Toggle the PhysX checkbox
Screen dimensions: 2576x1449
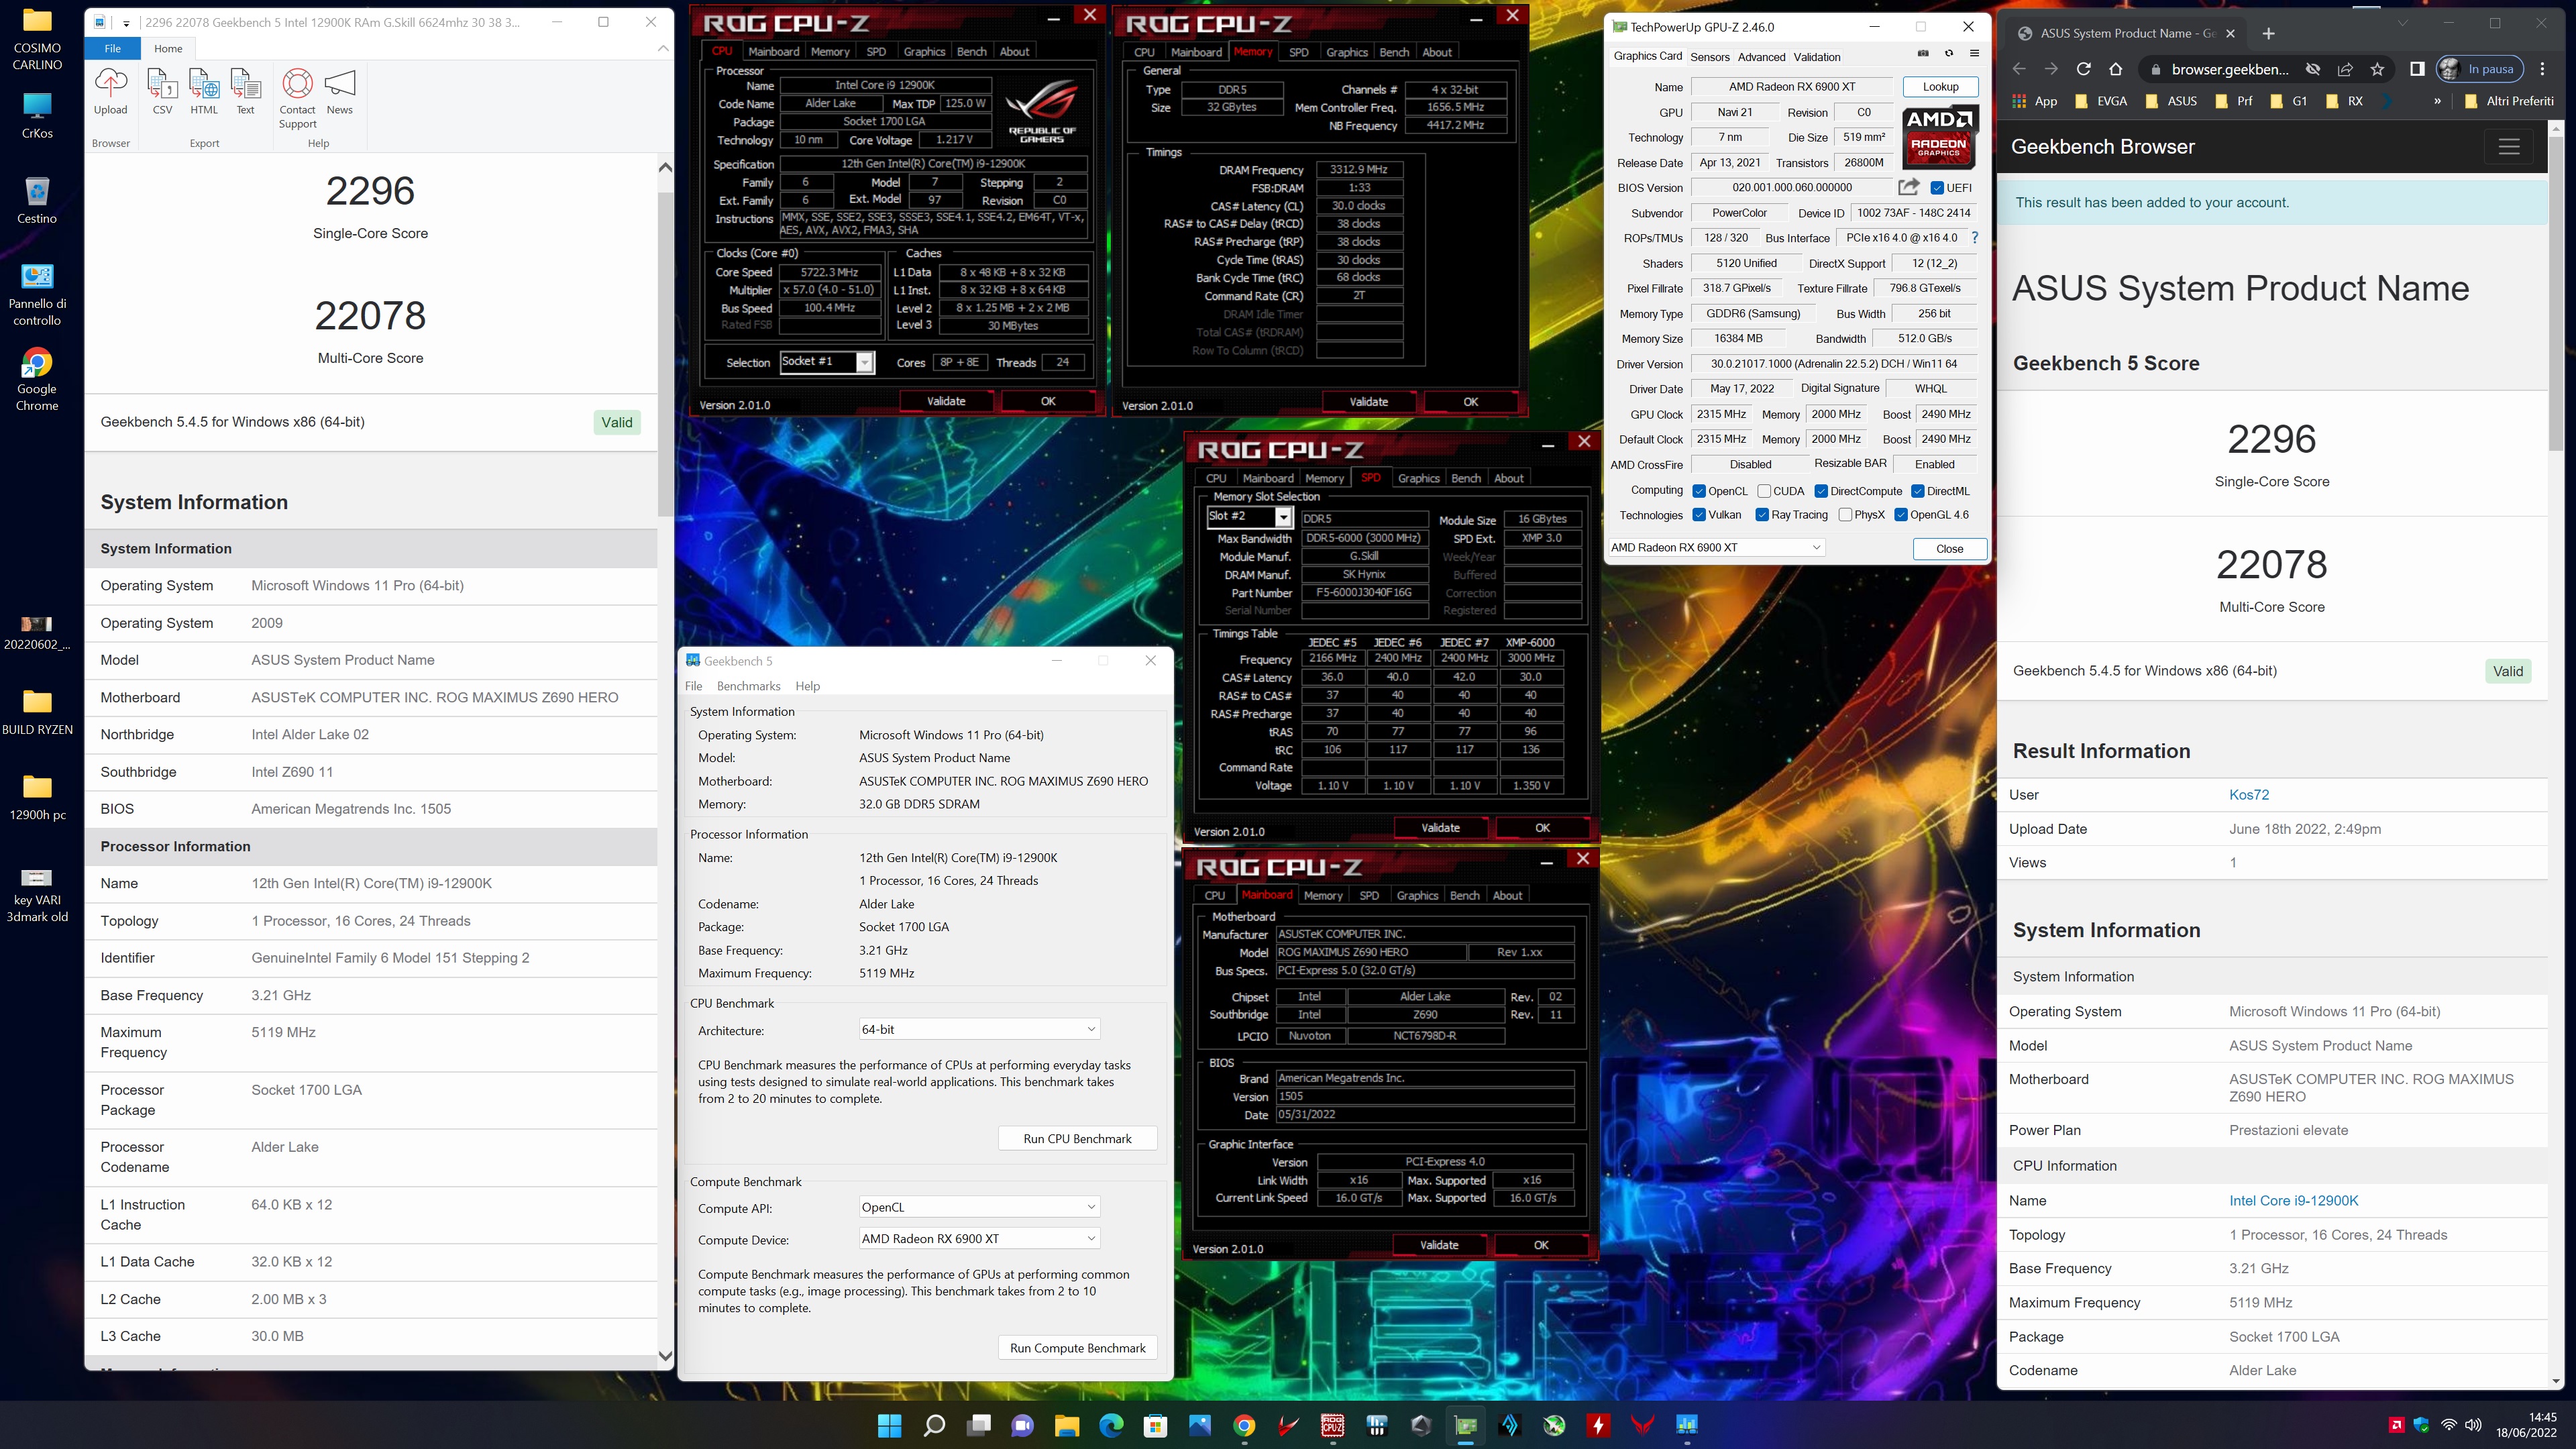(x=1845, y=515)
